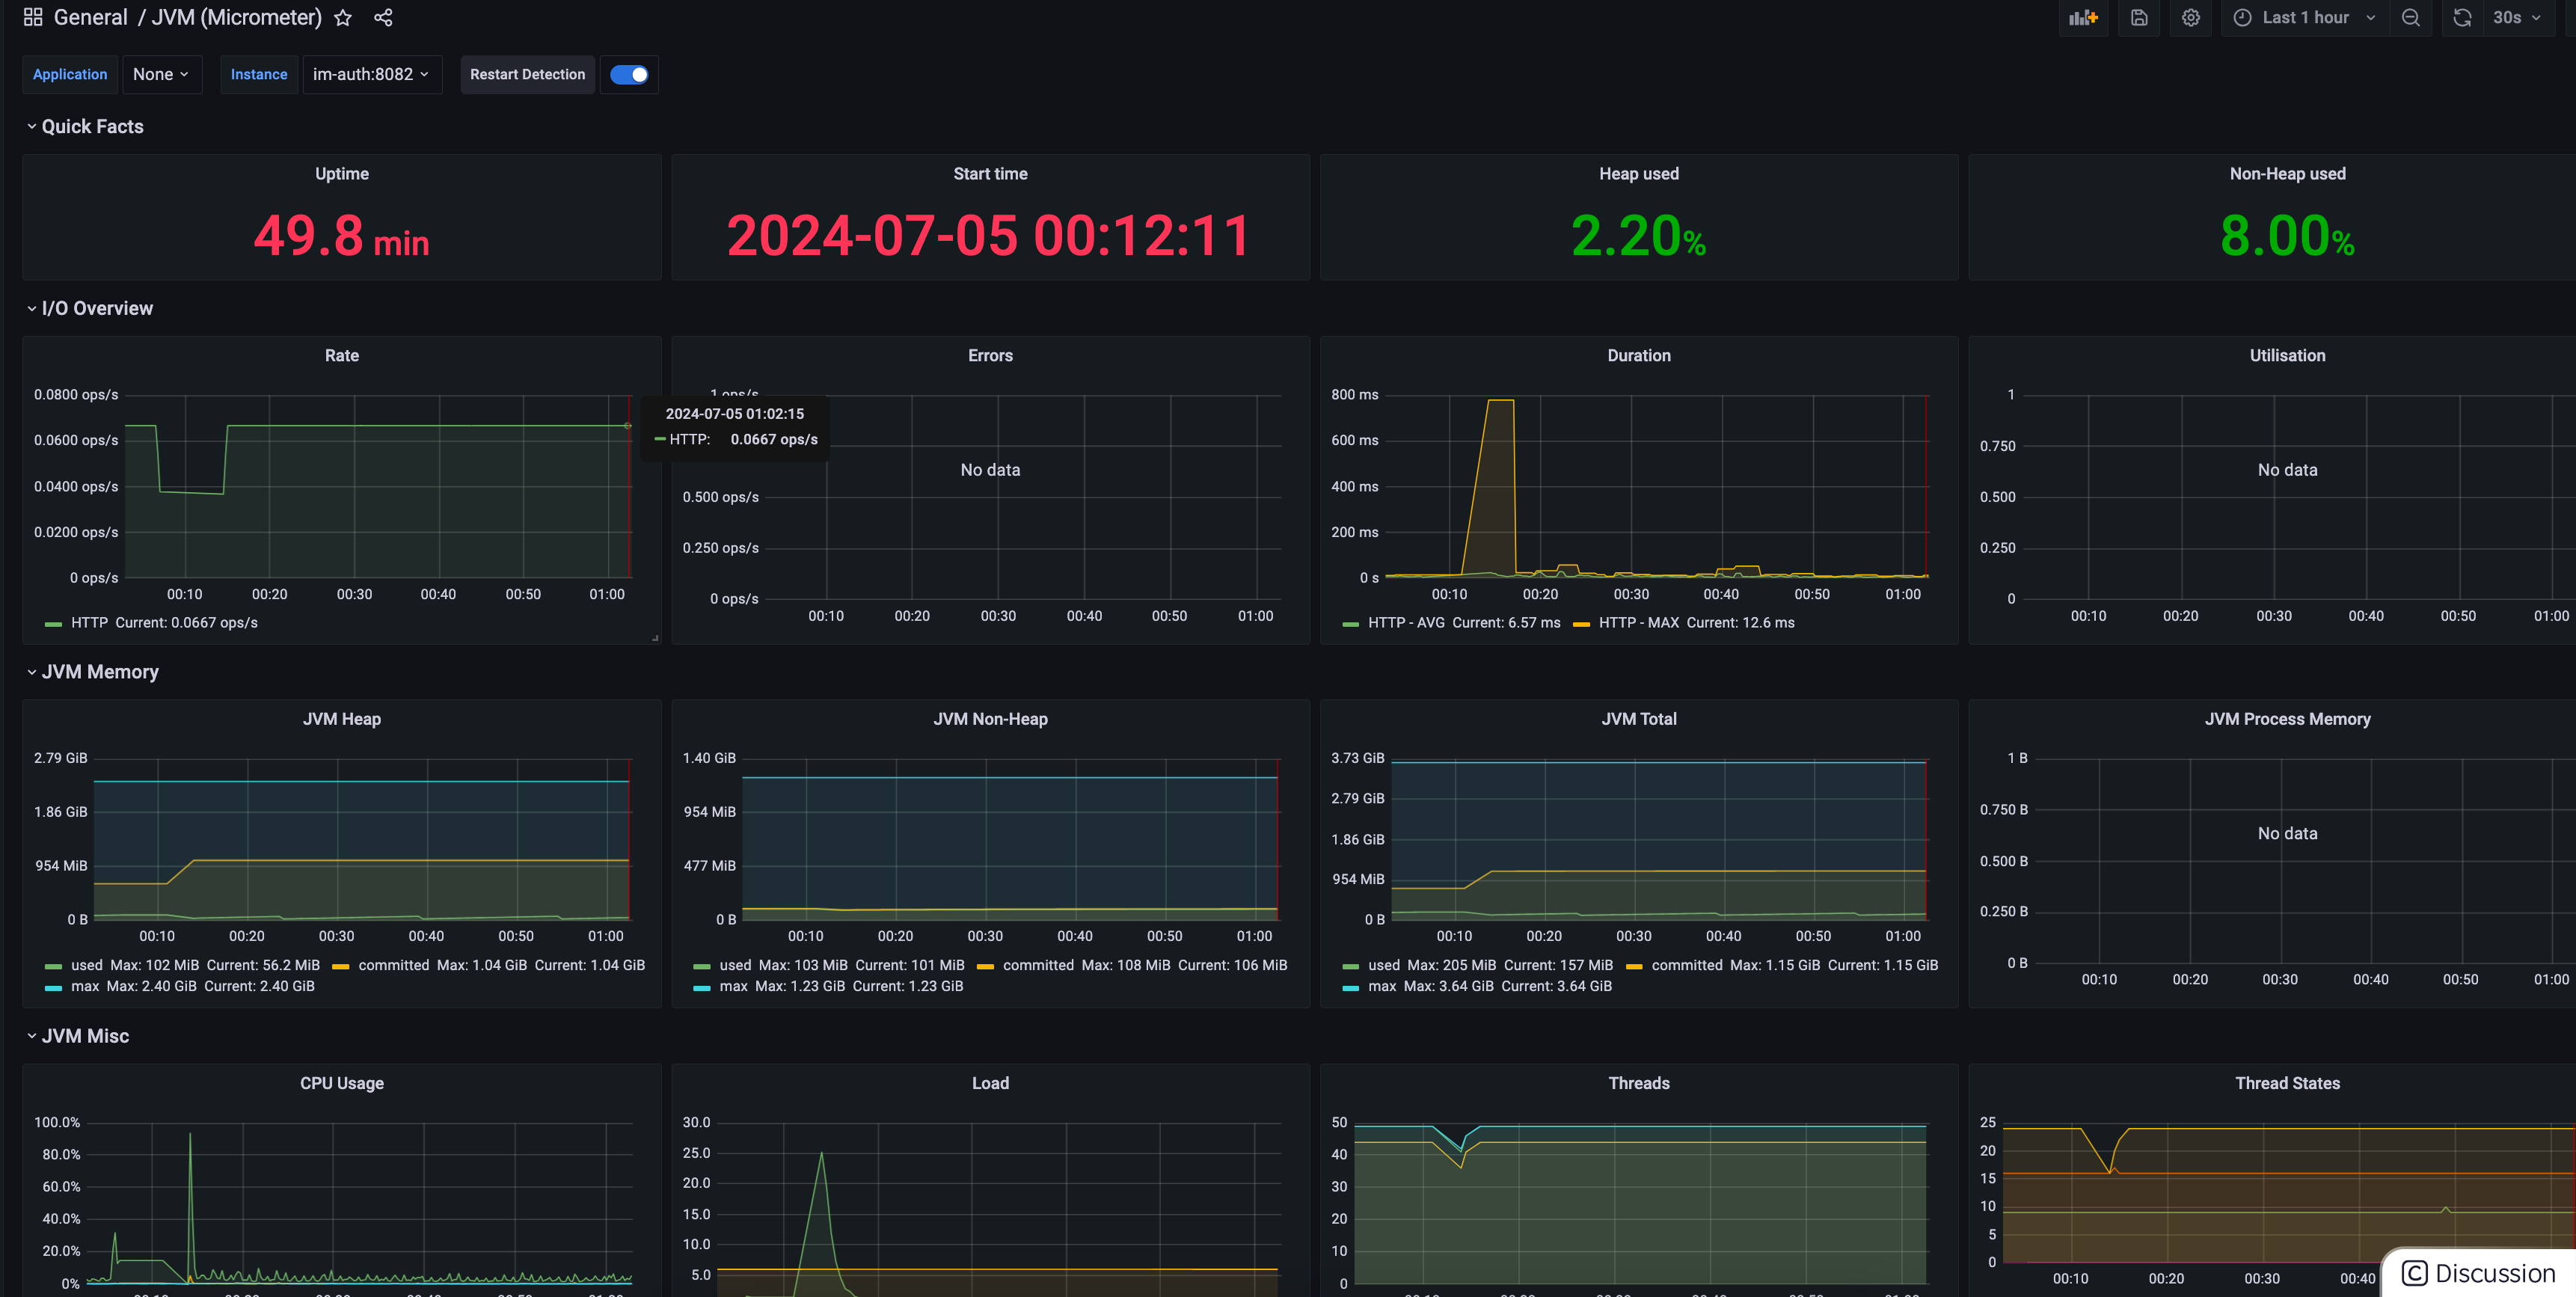Zoom out the time range

click(x=2410, y=17)
